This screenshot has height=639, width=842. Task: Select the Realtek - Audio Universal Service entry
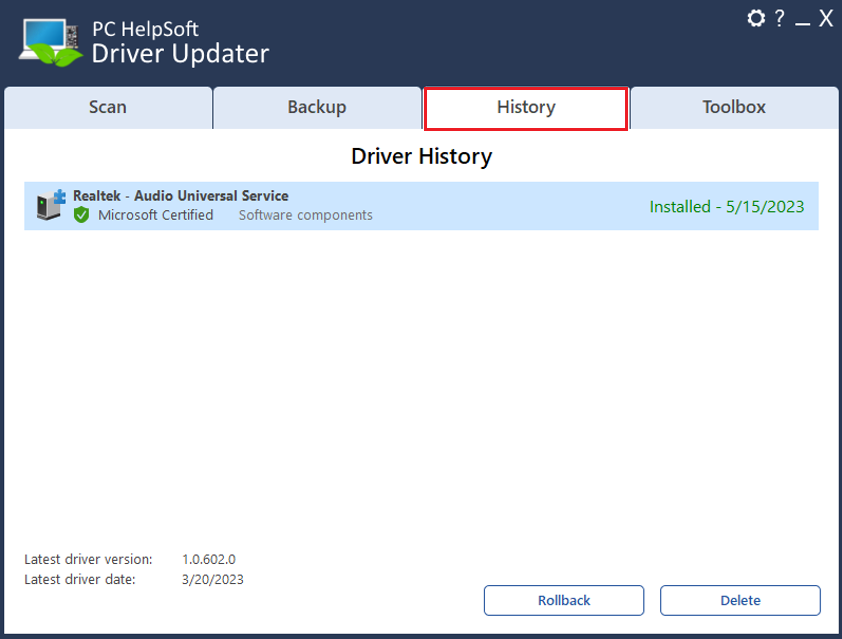pos(421,206)
